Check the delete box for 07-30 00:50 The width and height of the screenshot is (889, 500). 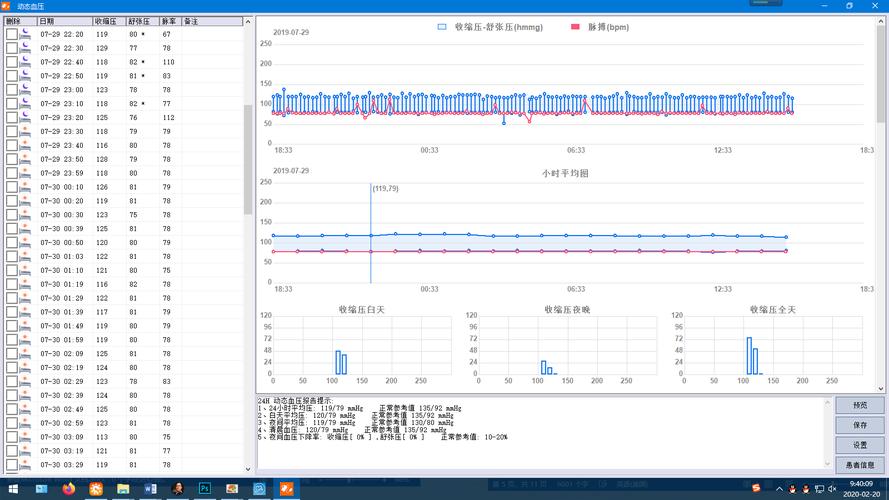[x=12, y=243]
